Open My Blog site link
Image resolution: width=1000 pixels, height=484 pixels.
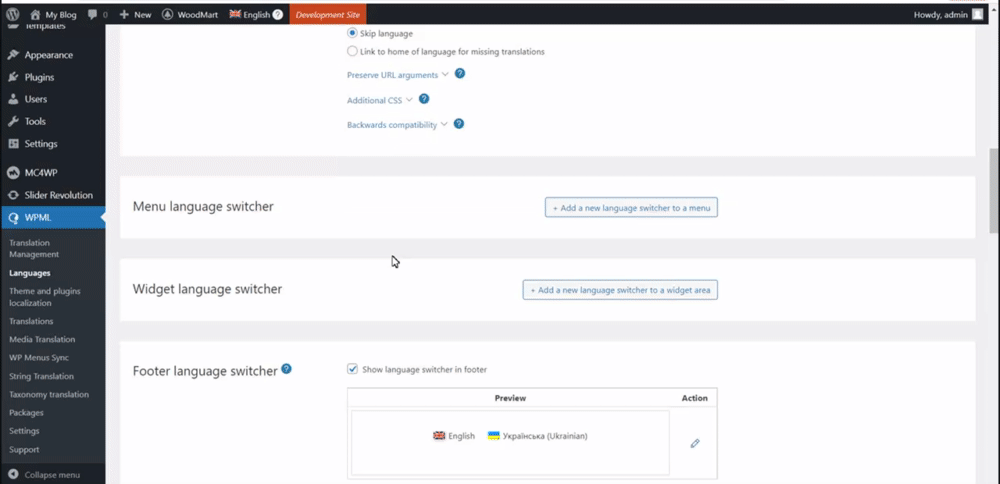52,14
